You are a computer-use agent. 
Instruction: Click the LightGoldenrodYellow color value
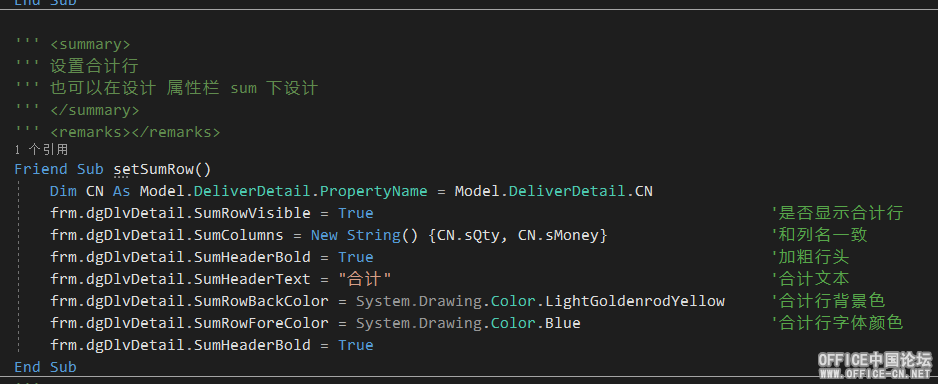click(635, 301)
